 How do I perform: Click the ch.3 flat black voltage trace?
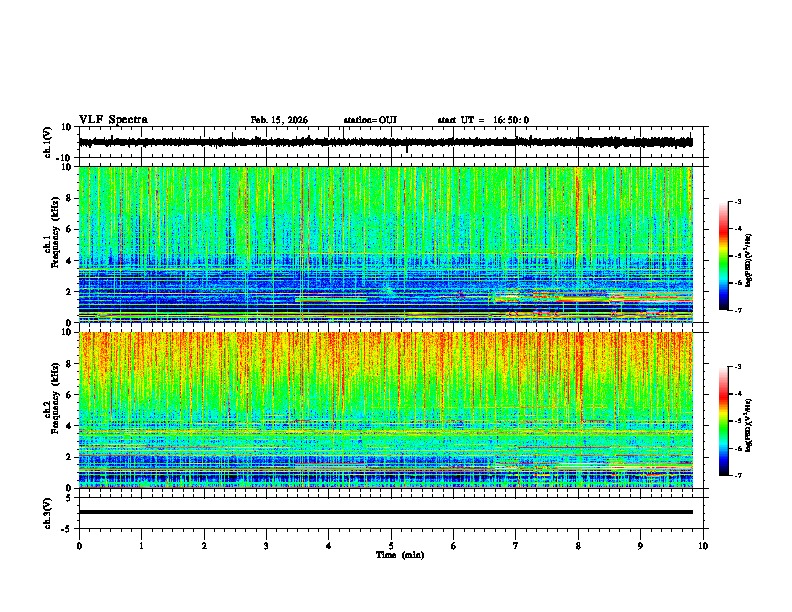(x=385, y=512)
